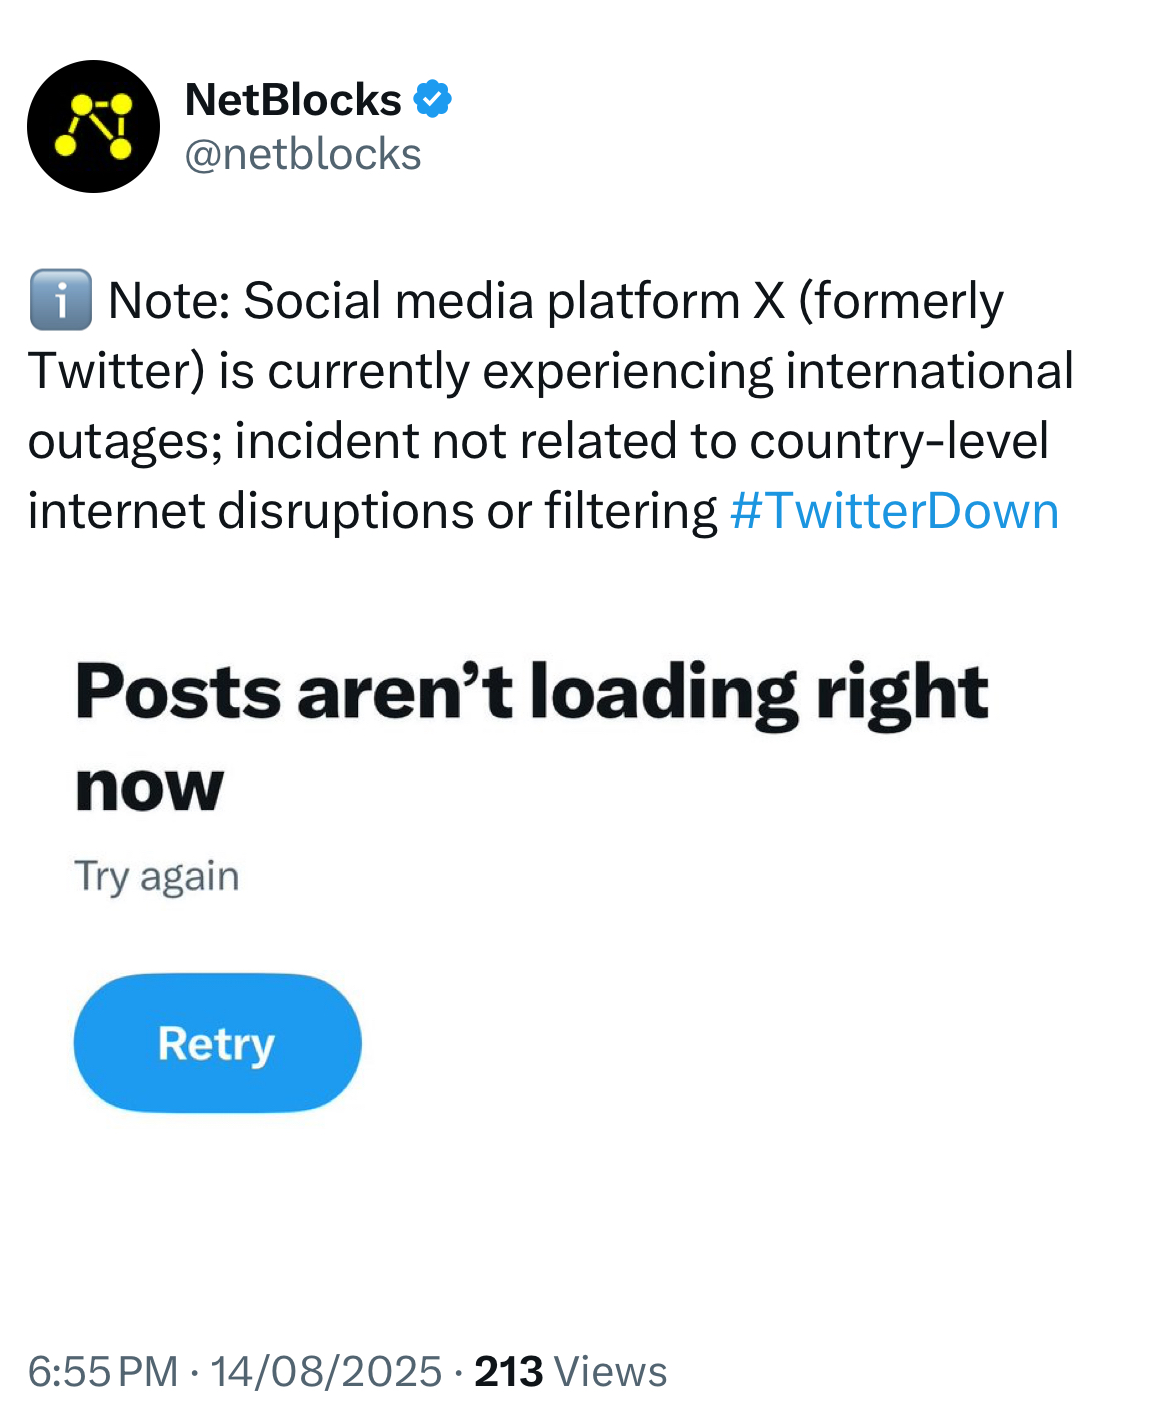
Task: Click the 'Views' label
Action: click(610, 1371)
